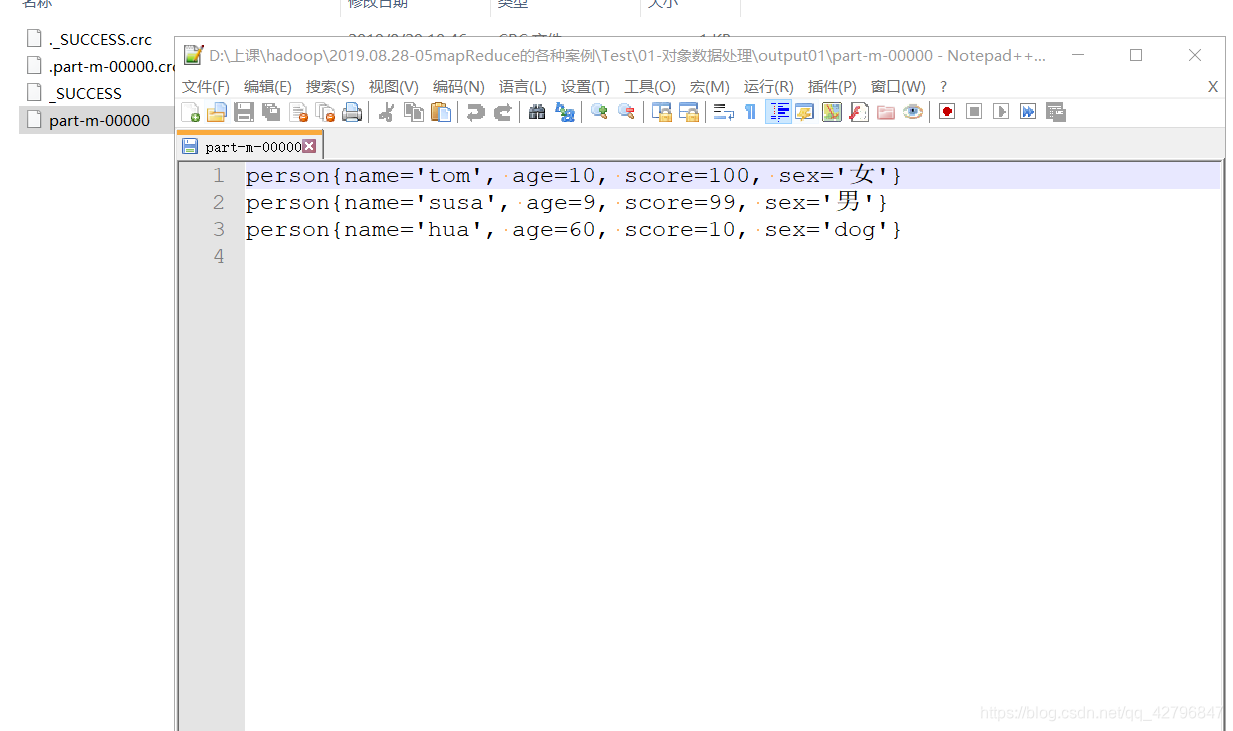The image size is (1233, 731).
Task: Open Folder as Workspace icon
Action: coord(885,112)
